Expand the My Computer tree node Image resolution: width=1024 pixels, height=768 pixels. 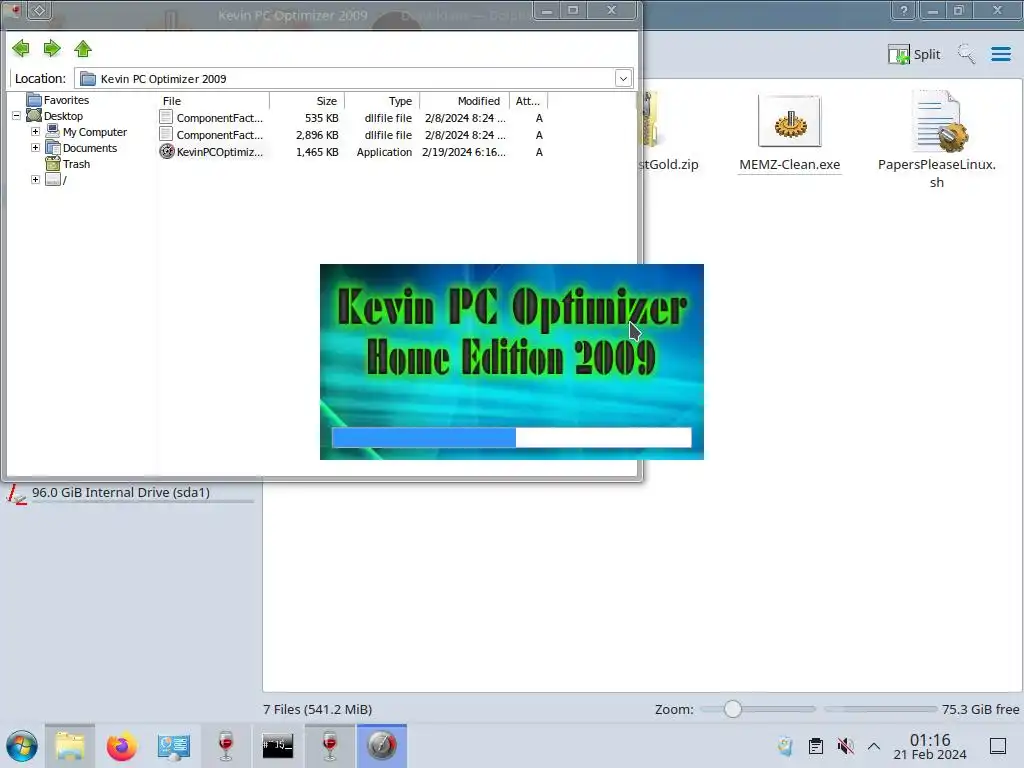click(36, 132)
